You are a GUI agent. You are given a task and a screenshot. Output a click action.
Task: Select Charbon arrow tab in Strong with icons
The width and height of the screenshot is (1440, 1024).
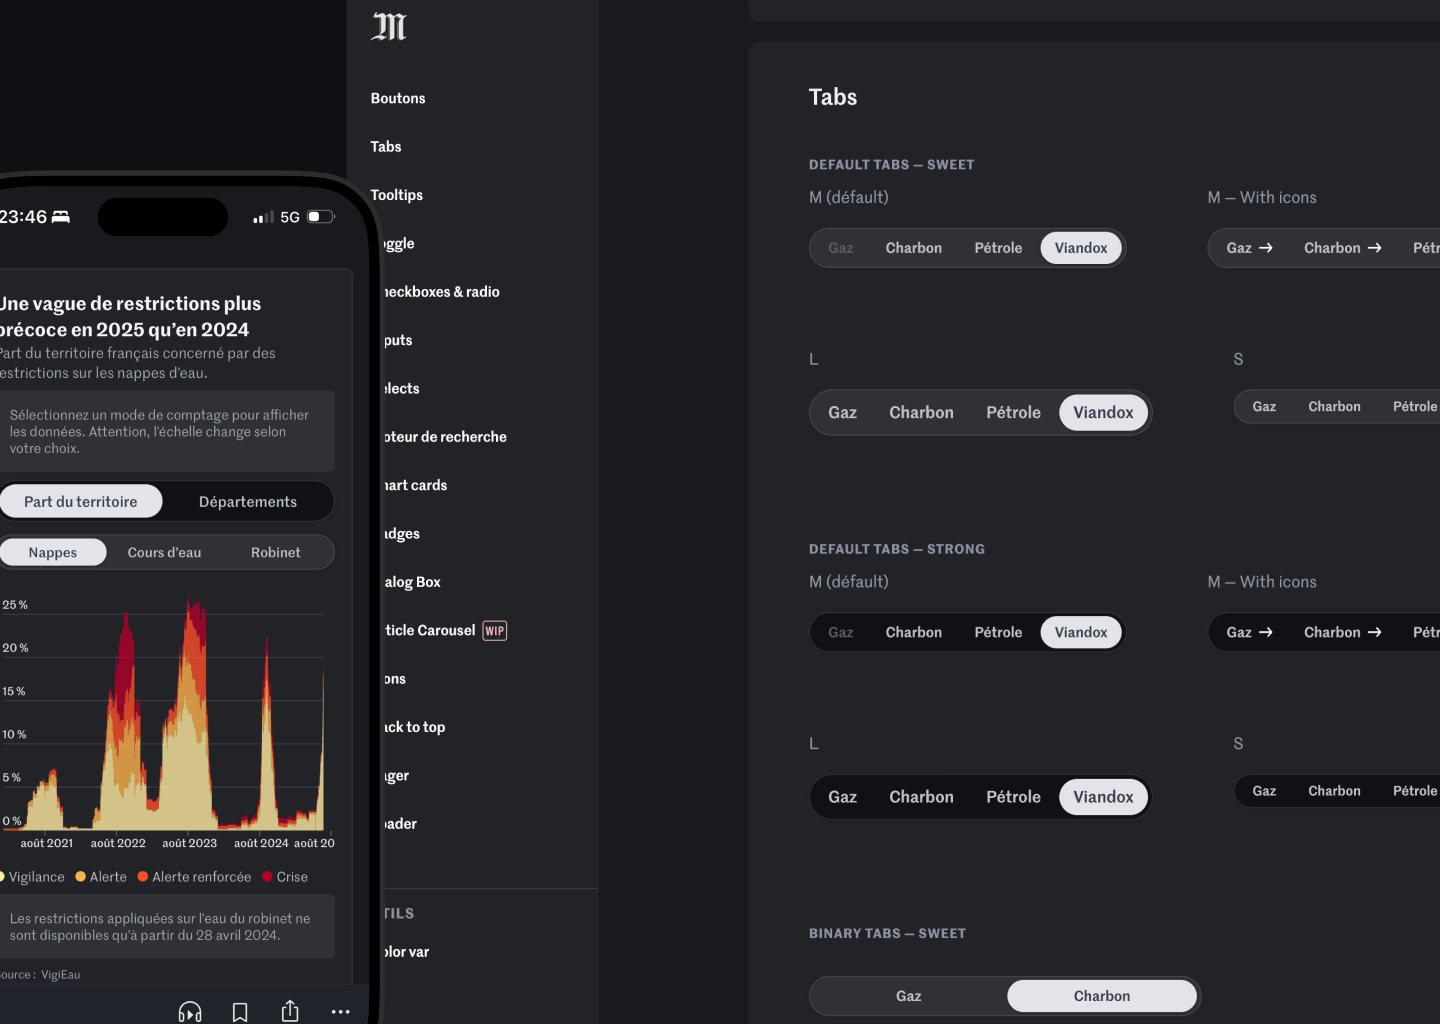coord(1343,633)
